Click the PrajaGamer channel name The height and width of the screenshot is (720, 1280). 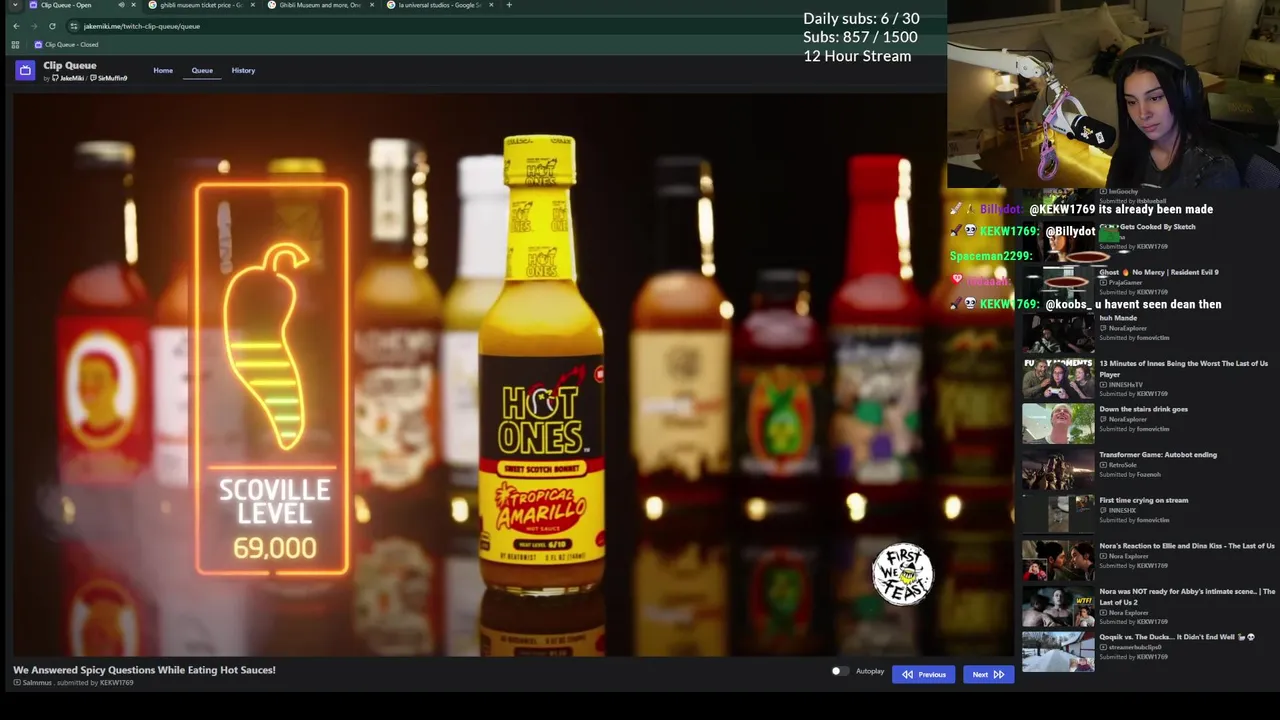1125,283
